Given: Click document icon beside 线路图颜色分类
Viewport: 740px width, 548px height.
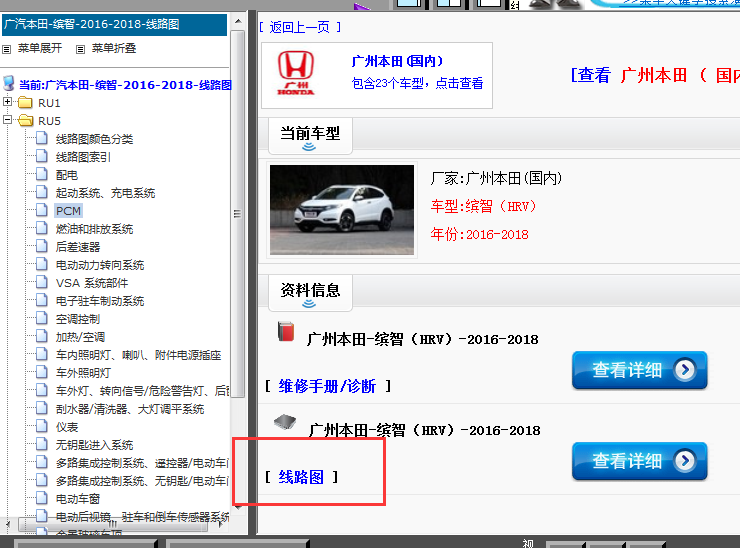Looking at the screenshot, I should point(42,138).
